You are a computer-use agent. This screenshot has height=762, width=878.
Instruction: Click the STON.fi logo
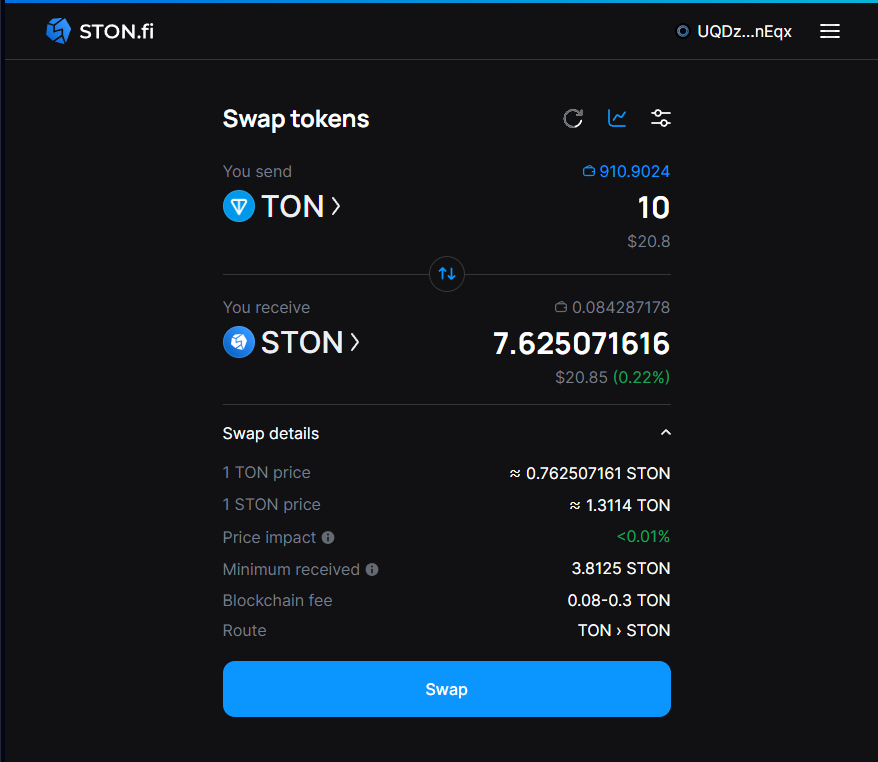[x=100, y=31]
